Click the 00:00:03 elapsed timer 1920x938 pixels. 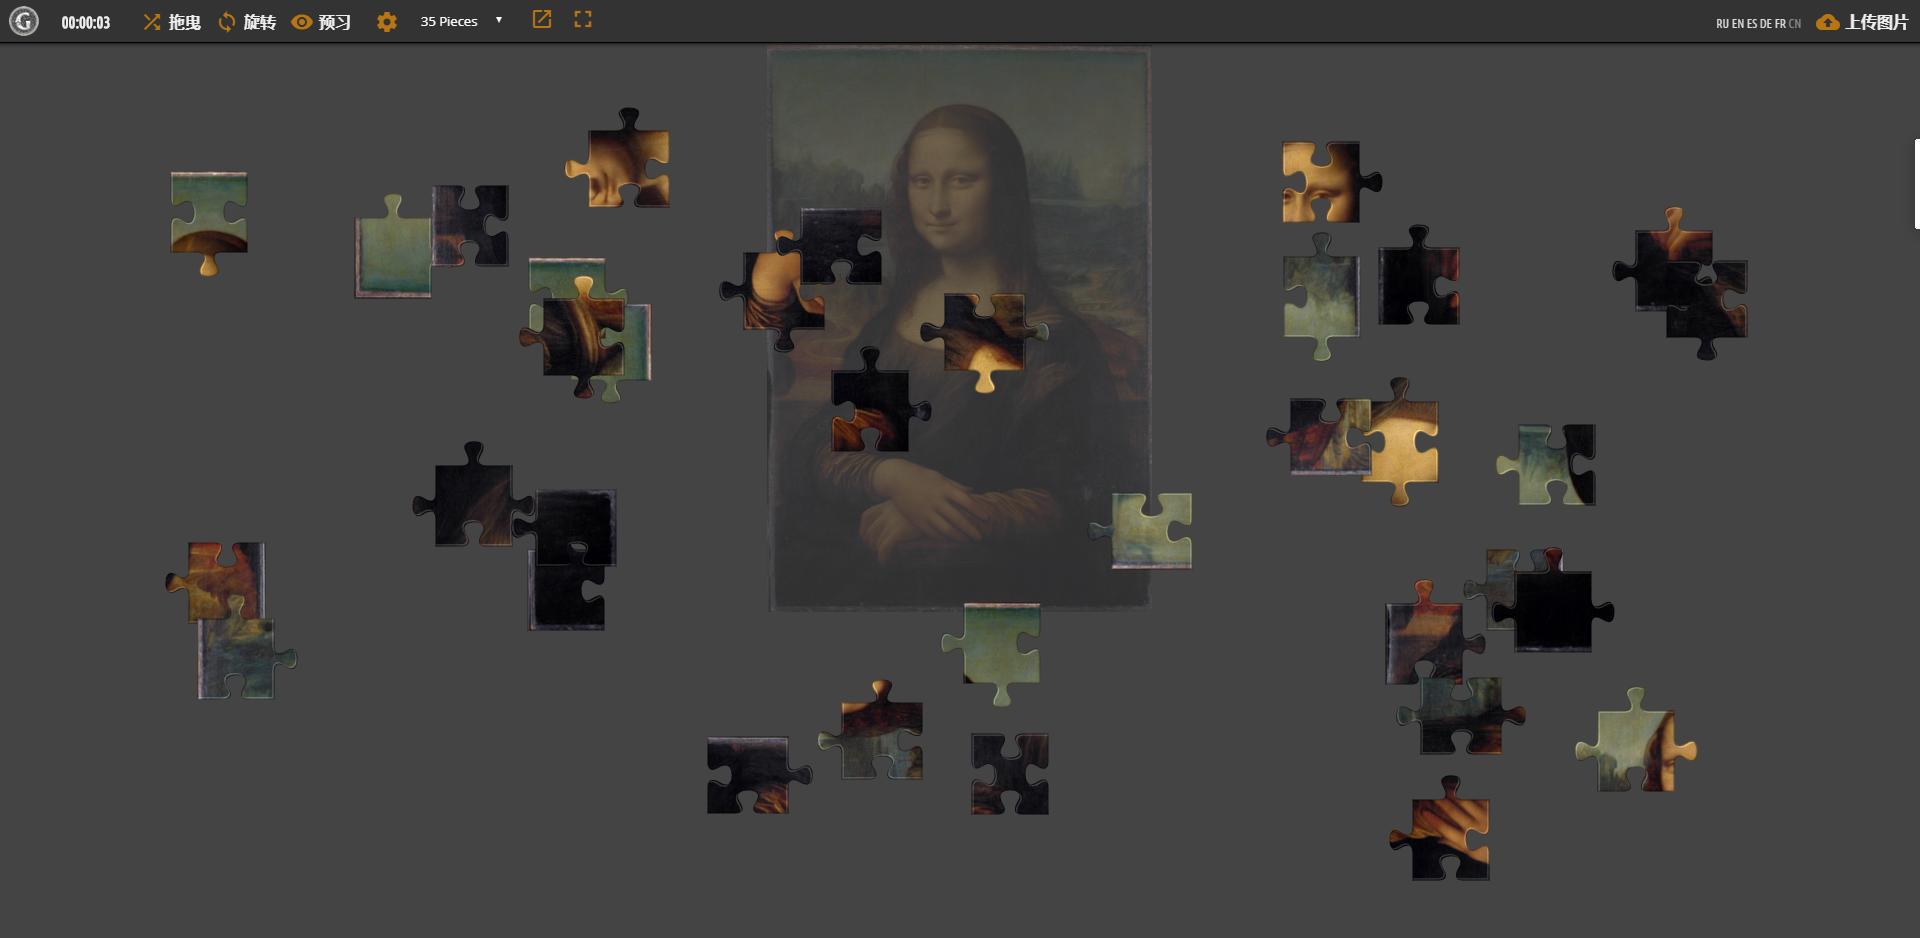86,22
